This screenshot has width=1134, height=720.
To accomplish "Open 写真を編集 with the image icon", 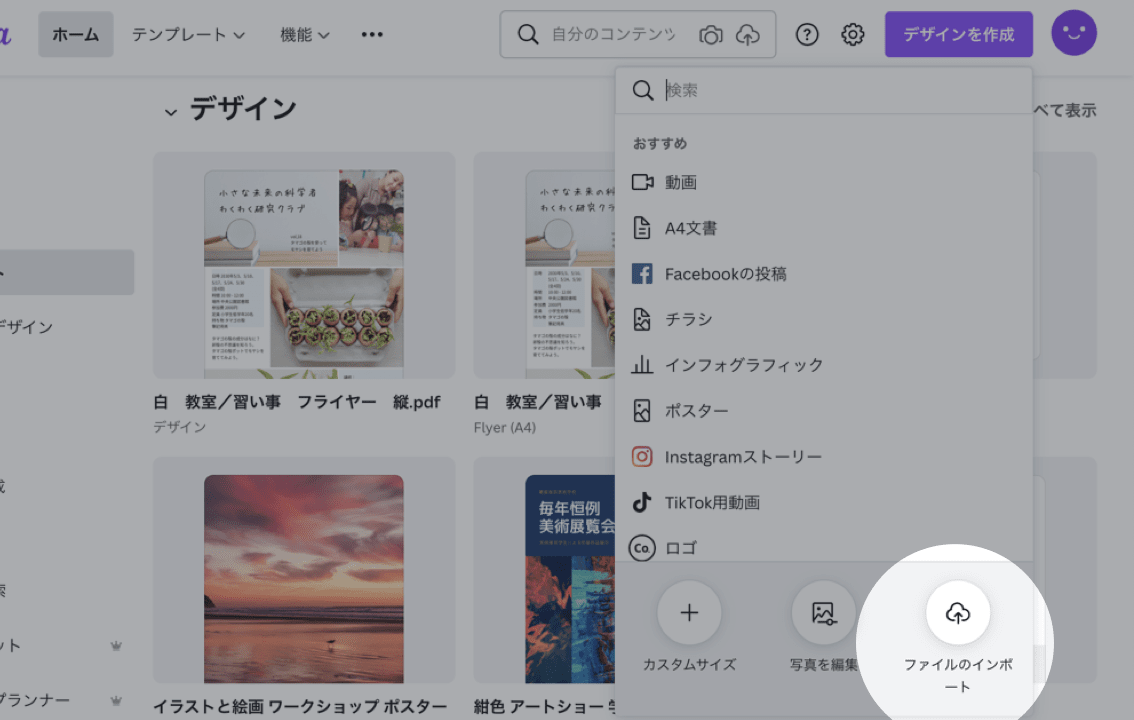I will coord(823,612).
